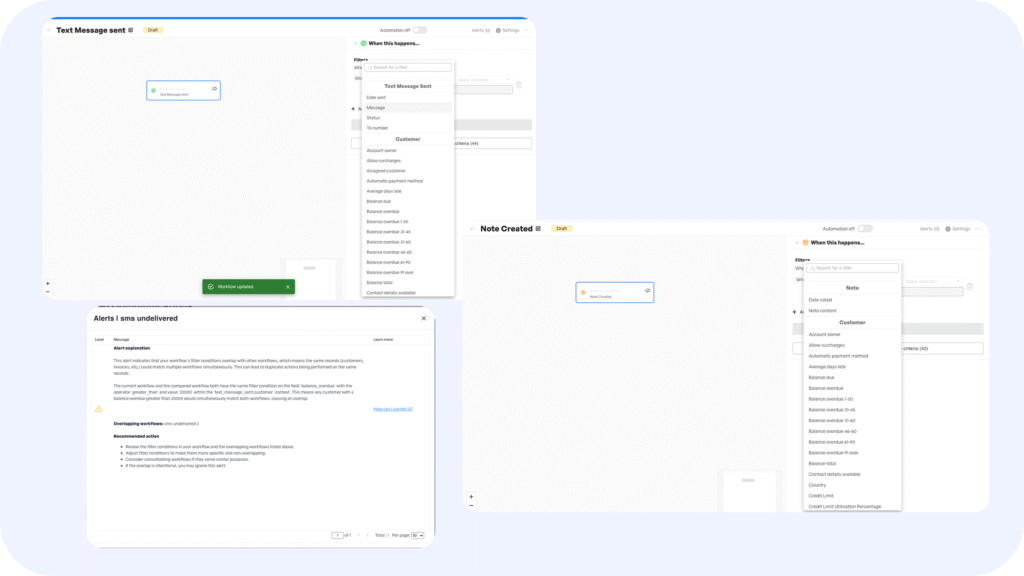This screenshot has height=576, width=1024.
Task: Click zoom in plus on Text Message canvas
Action: click(47, 283)
